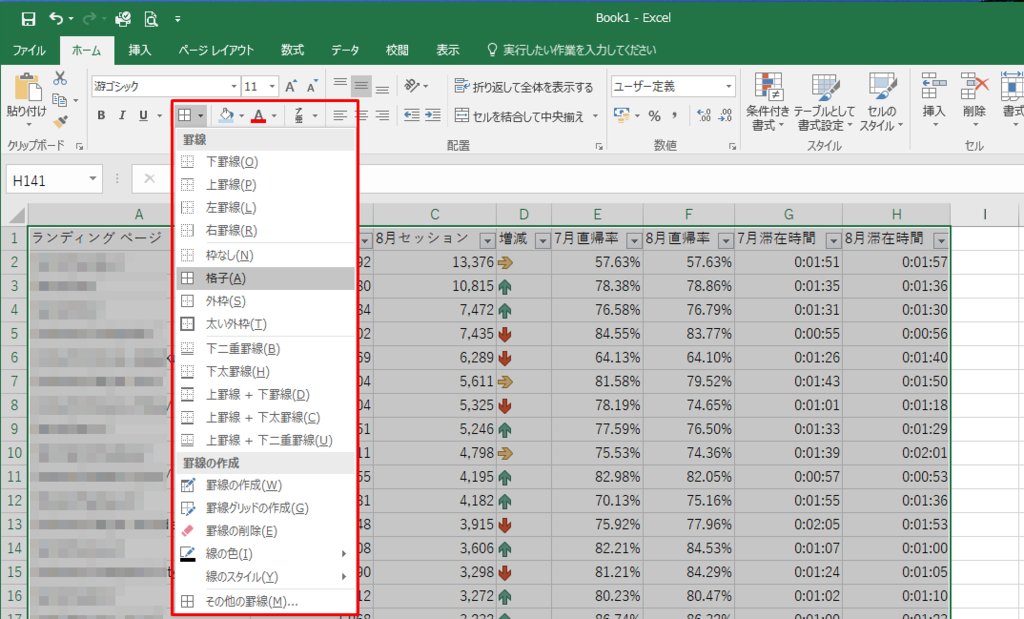Expand Merge & Center dropdown arrow
The width and height of the screenshot is (1024, 619).
coord(595,116)
